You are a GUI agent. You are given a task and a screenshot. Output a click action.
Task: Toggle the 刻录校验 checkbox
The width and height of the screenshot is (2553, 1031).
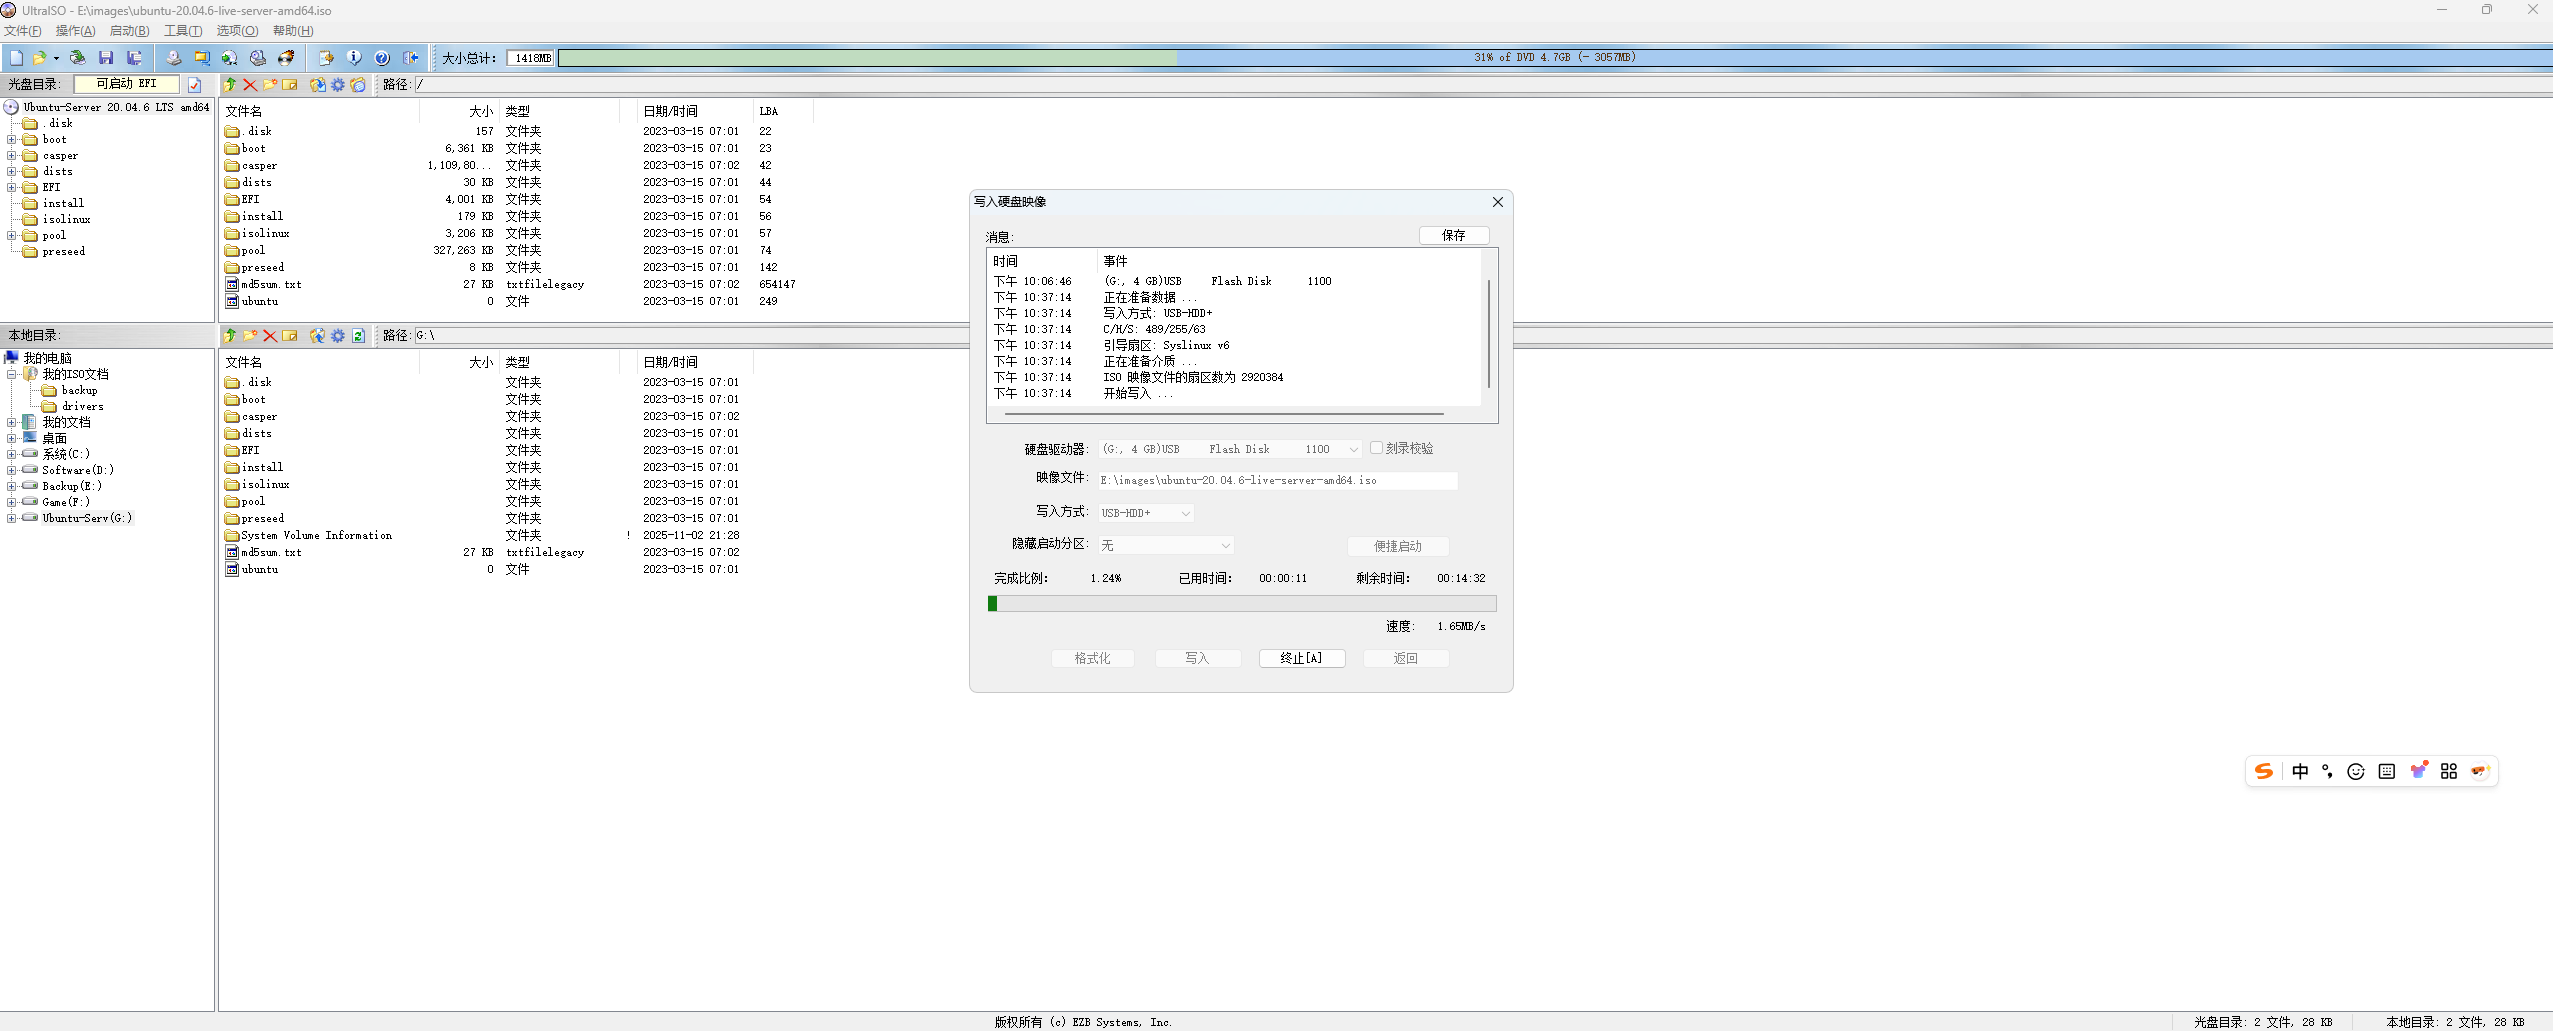click(x=1377, y=448)
